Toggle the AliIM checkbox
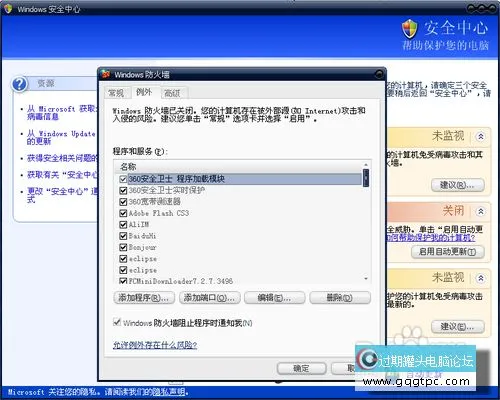Image resolution: width=500 pixels, height=400 pixels. coord(123,225)
